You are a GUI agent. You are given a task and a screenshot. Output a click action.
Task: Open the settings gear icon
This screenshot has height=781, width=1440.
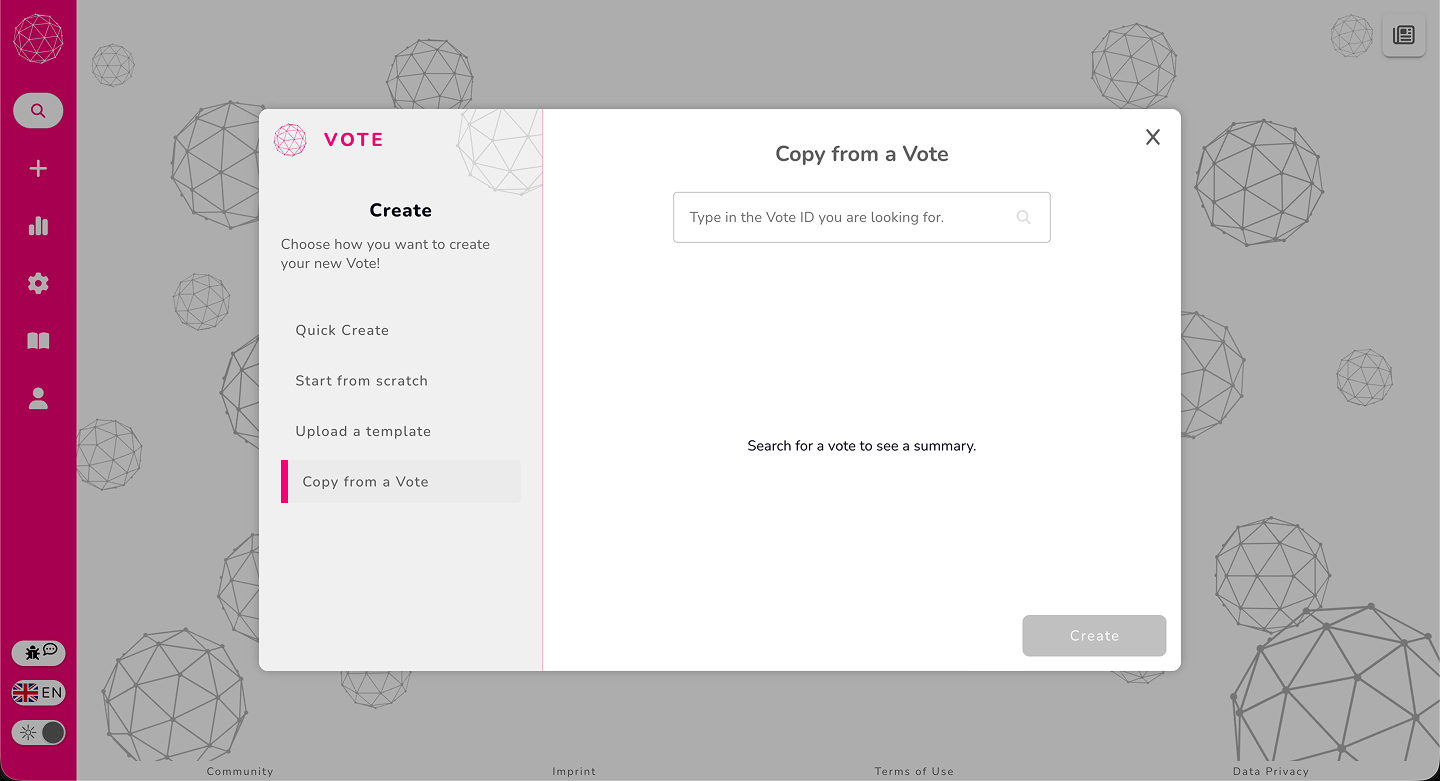pos(38,284)
